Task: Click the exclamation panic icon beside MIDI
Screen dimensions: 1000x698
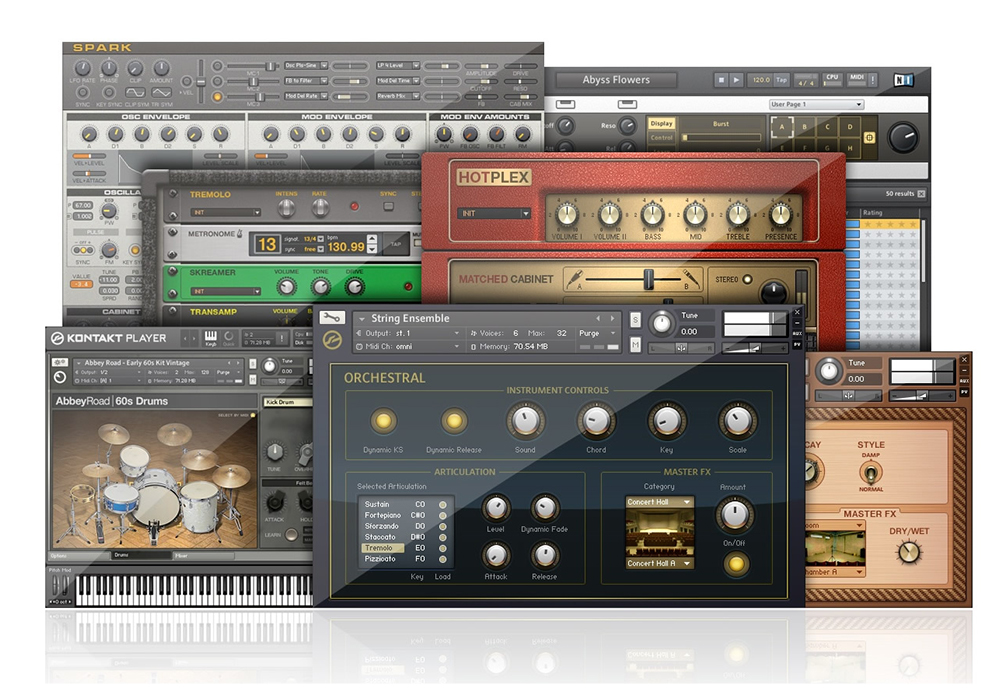Action: [x=872, y=80]
